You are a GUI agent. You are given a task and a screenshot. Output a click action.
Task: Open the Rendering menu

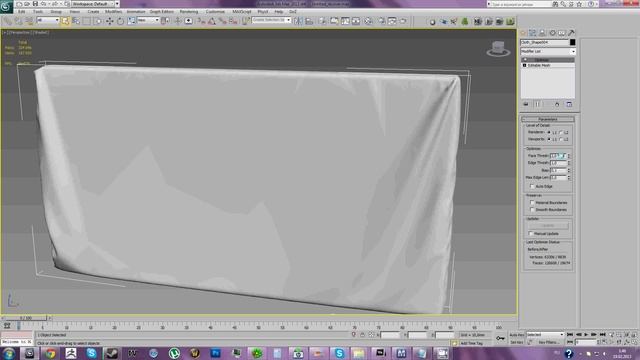click(x=189, y=12)
